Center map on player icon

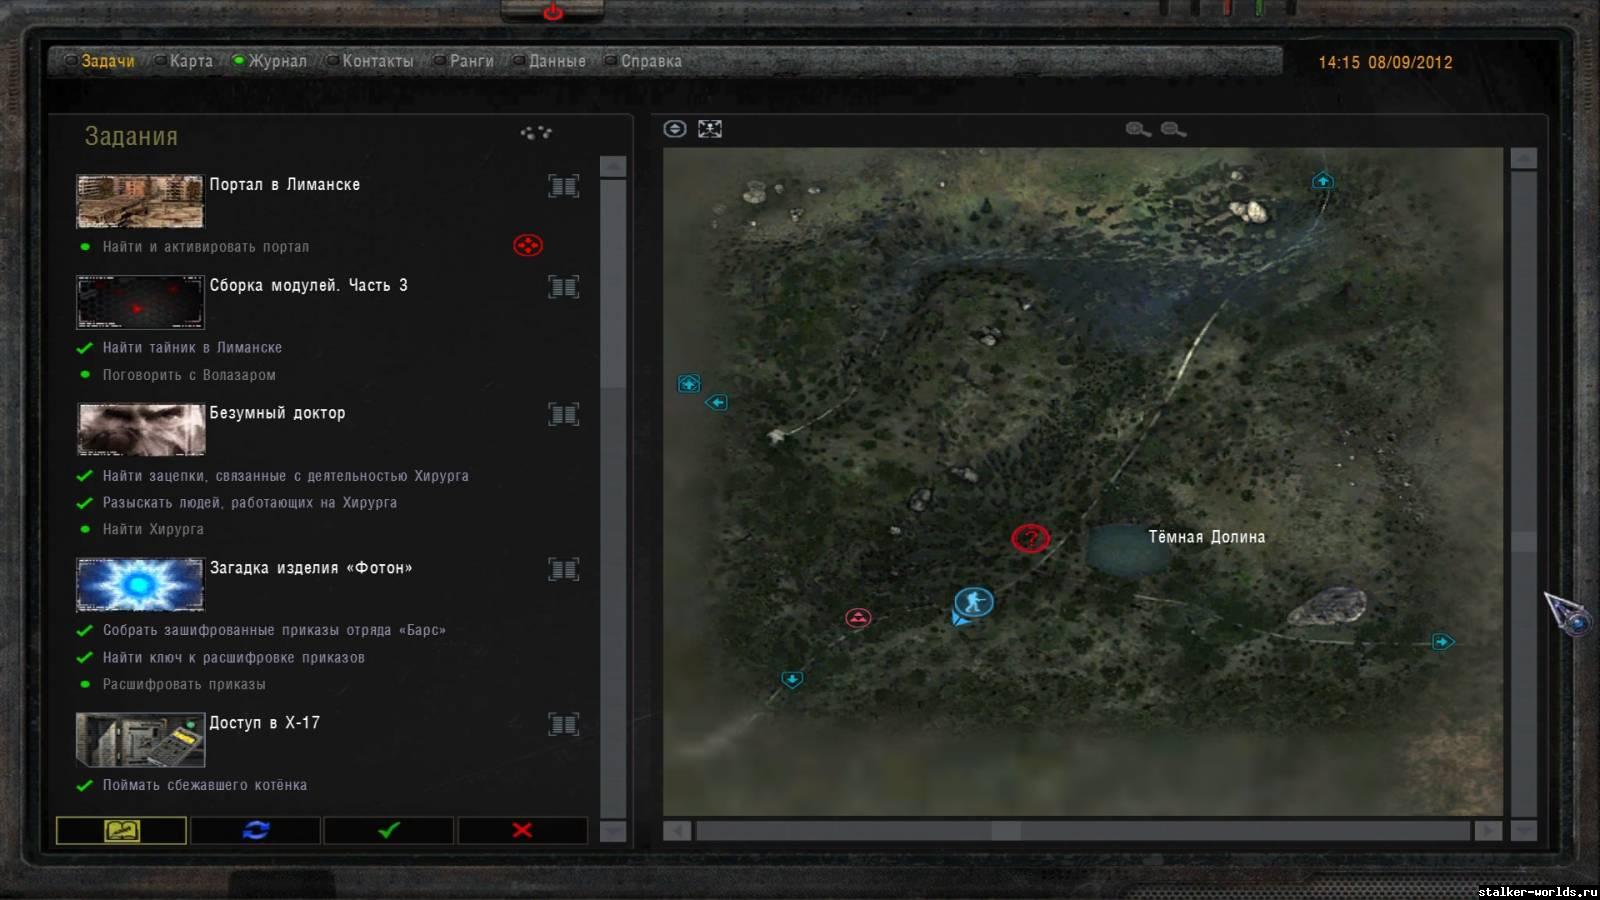point(710,129)
